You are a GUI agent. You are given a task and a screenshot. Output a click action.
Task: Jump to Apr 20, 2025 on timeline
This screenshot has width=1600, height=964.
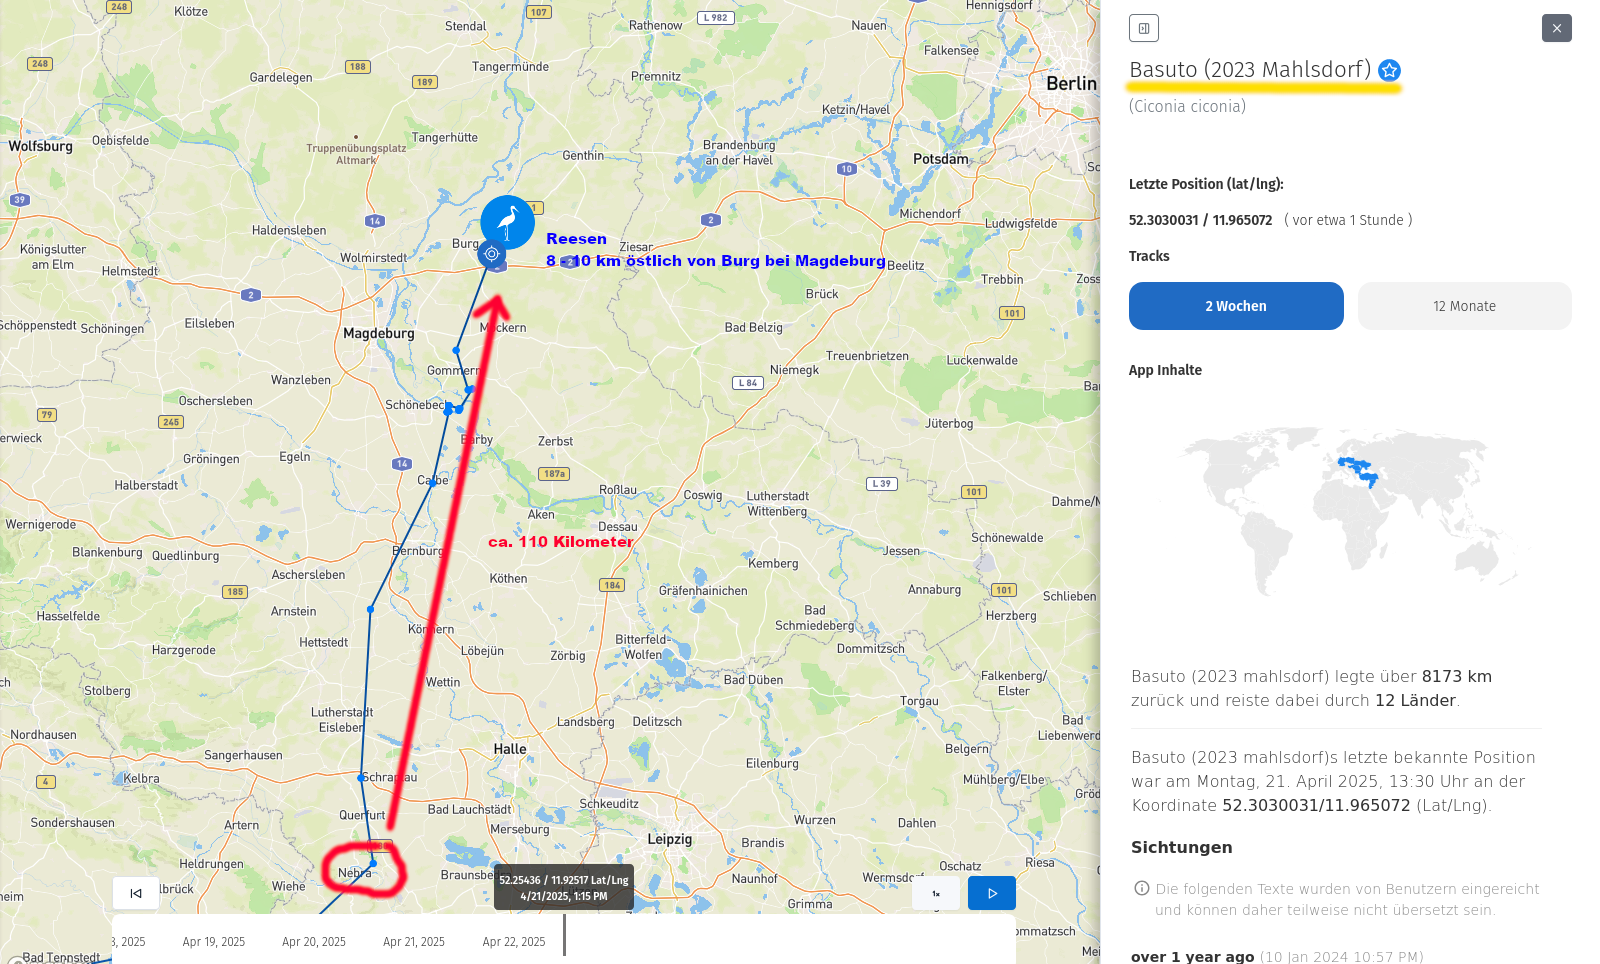(314, 942)
